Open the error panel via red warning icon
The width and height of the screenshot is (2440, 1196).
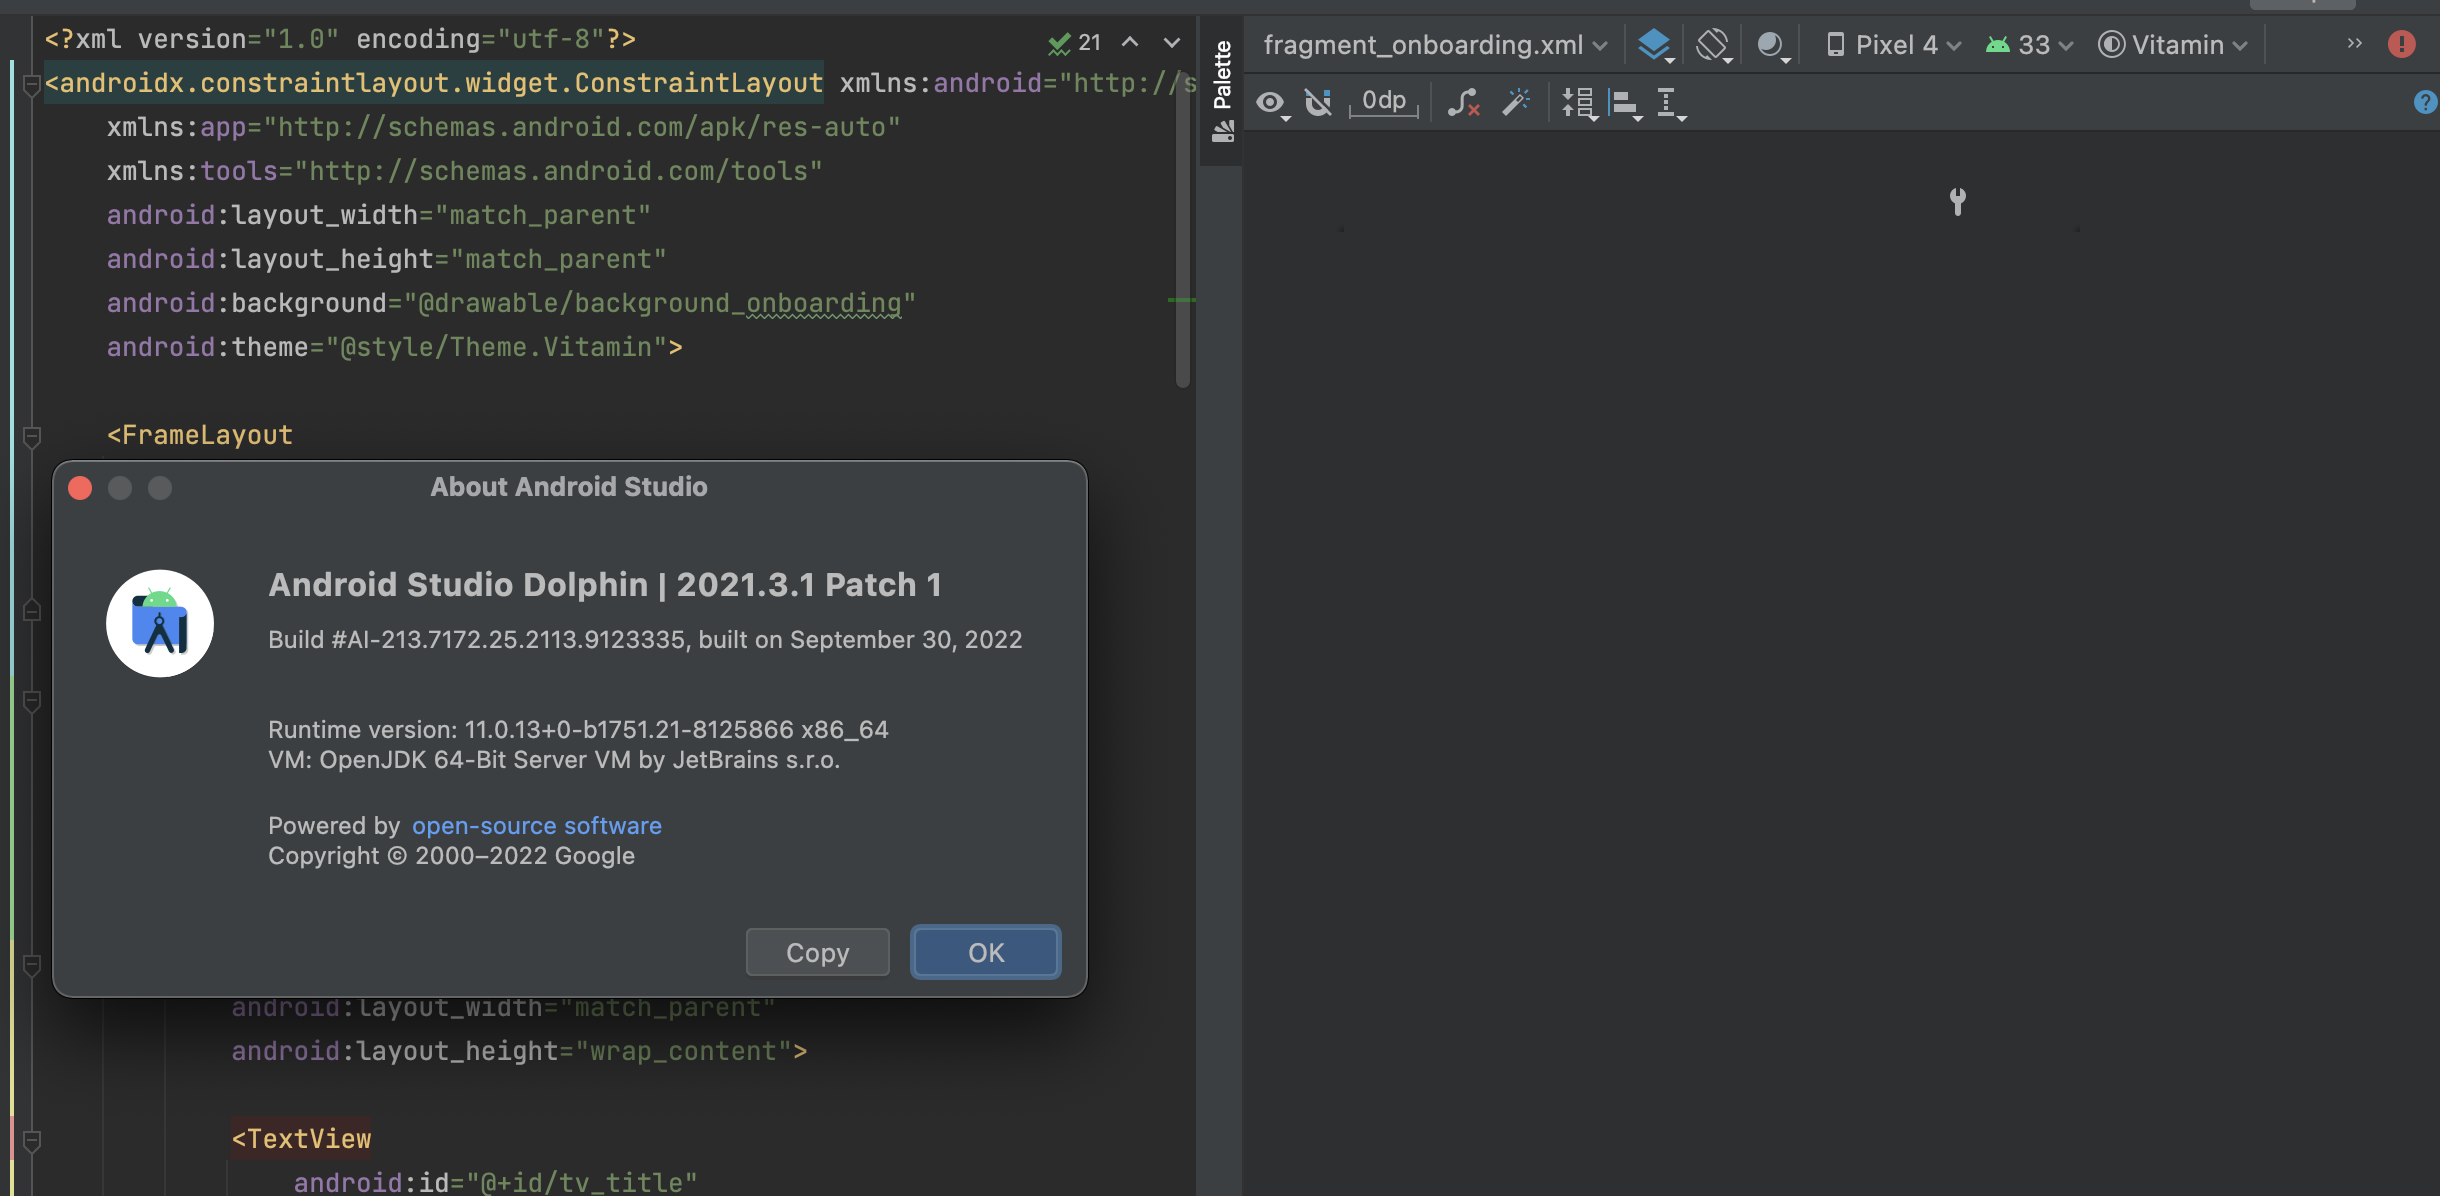(x=2404, y=43)
